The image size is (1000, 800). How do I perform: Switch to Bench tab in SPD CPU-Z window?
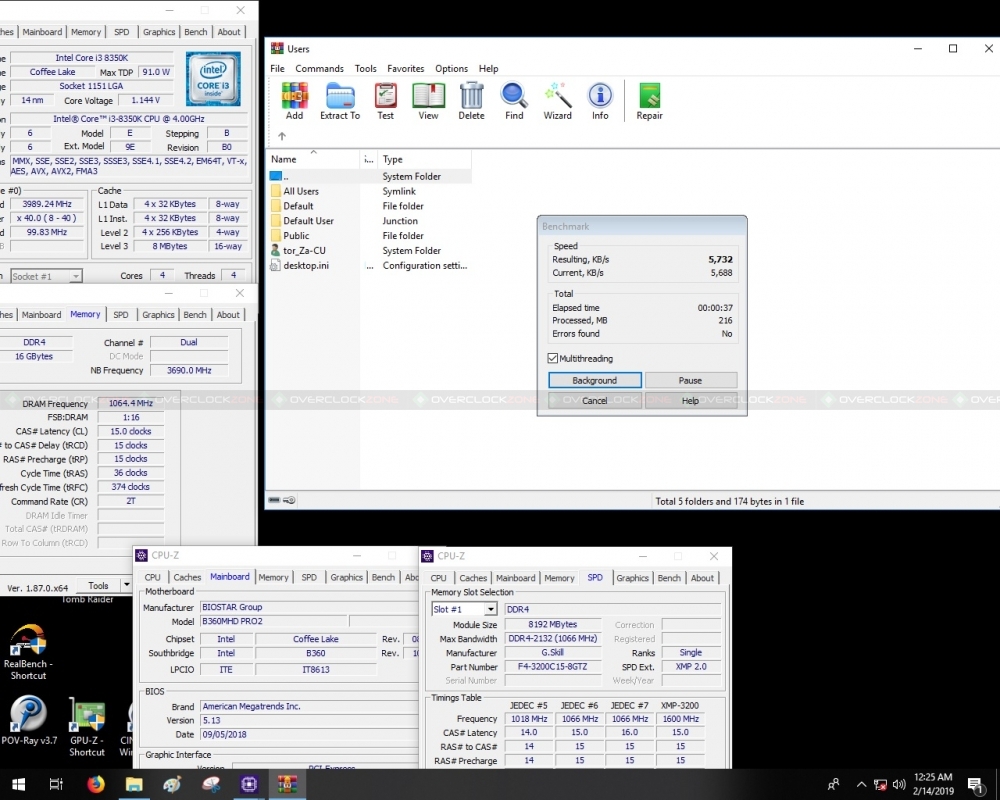[x=669, y=578]
